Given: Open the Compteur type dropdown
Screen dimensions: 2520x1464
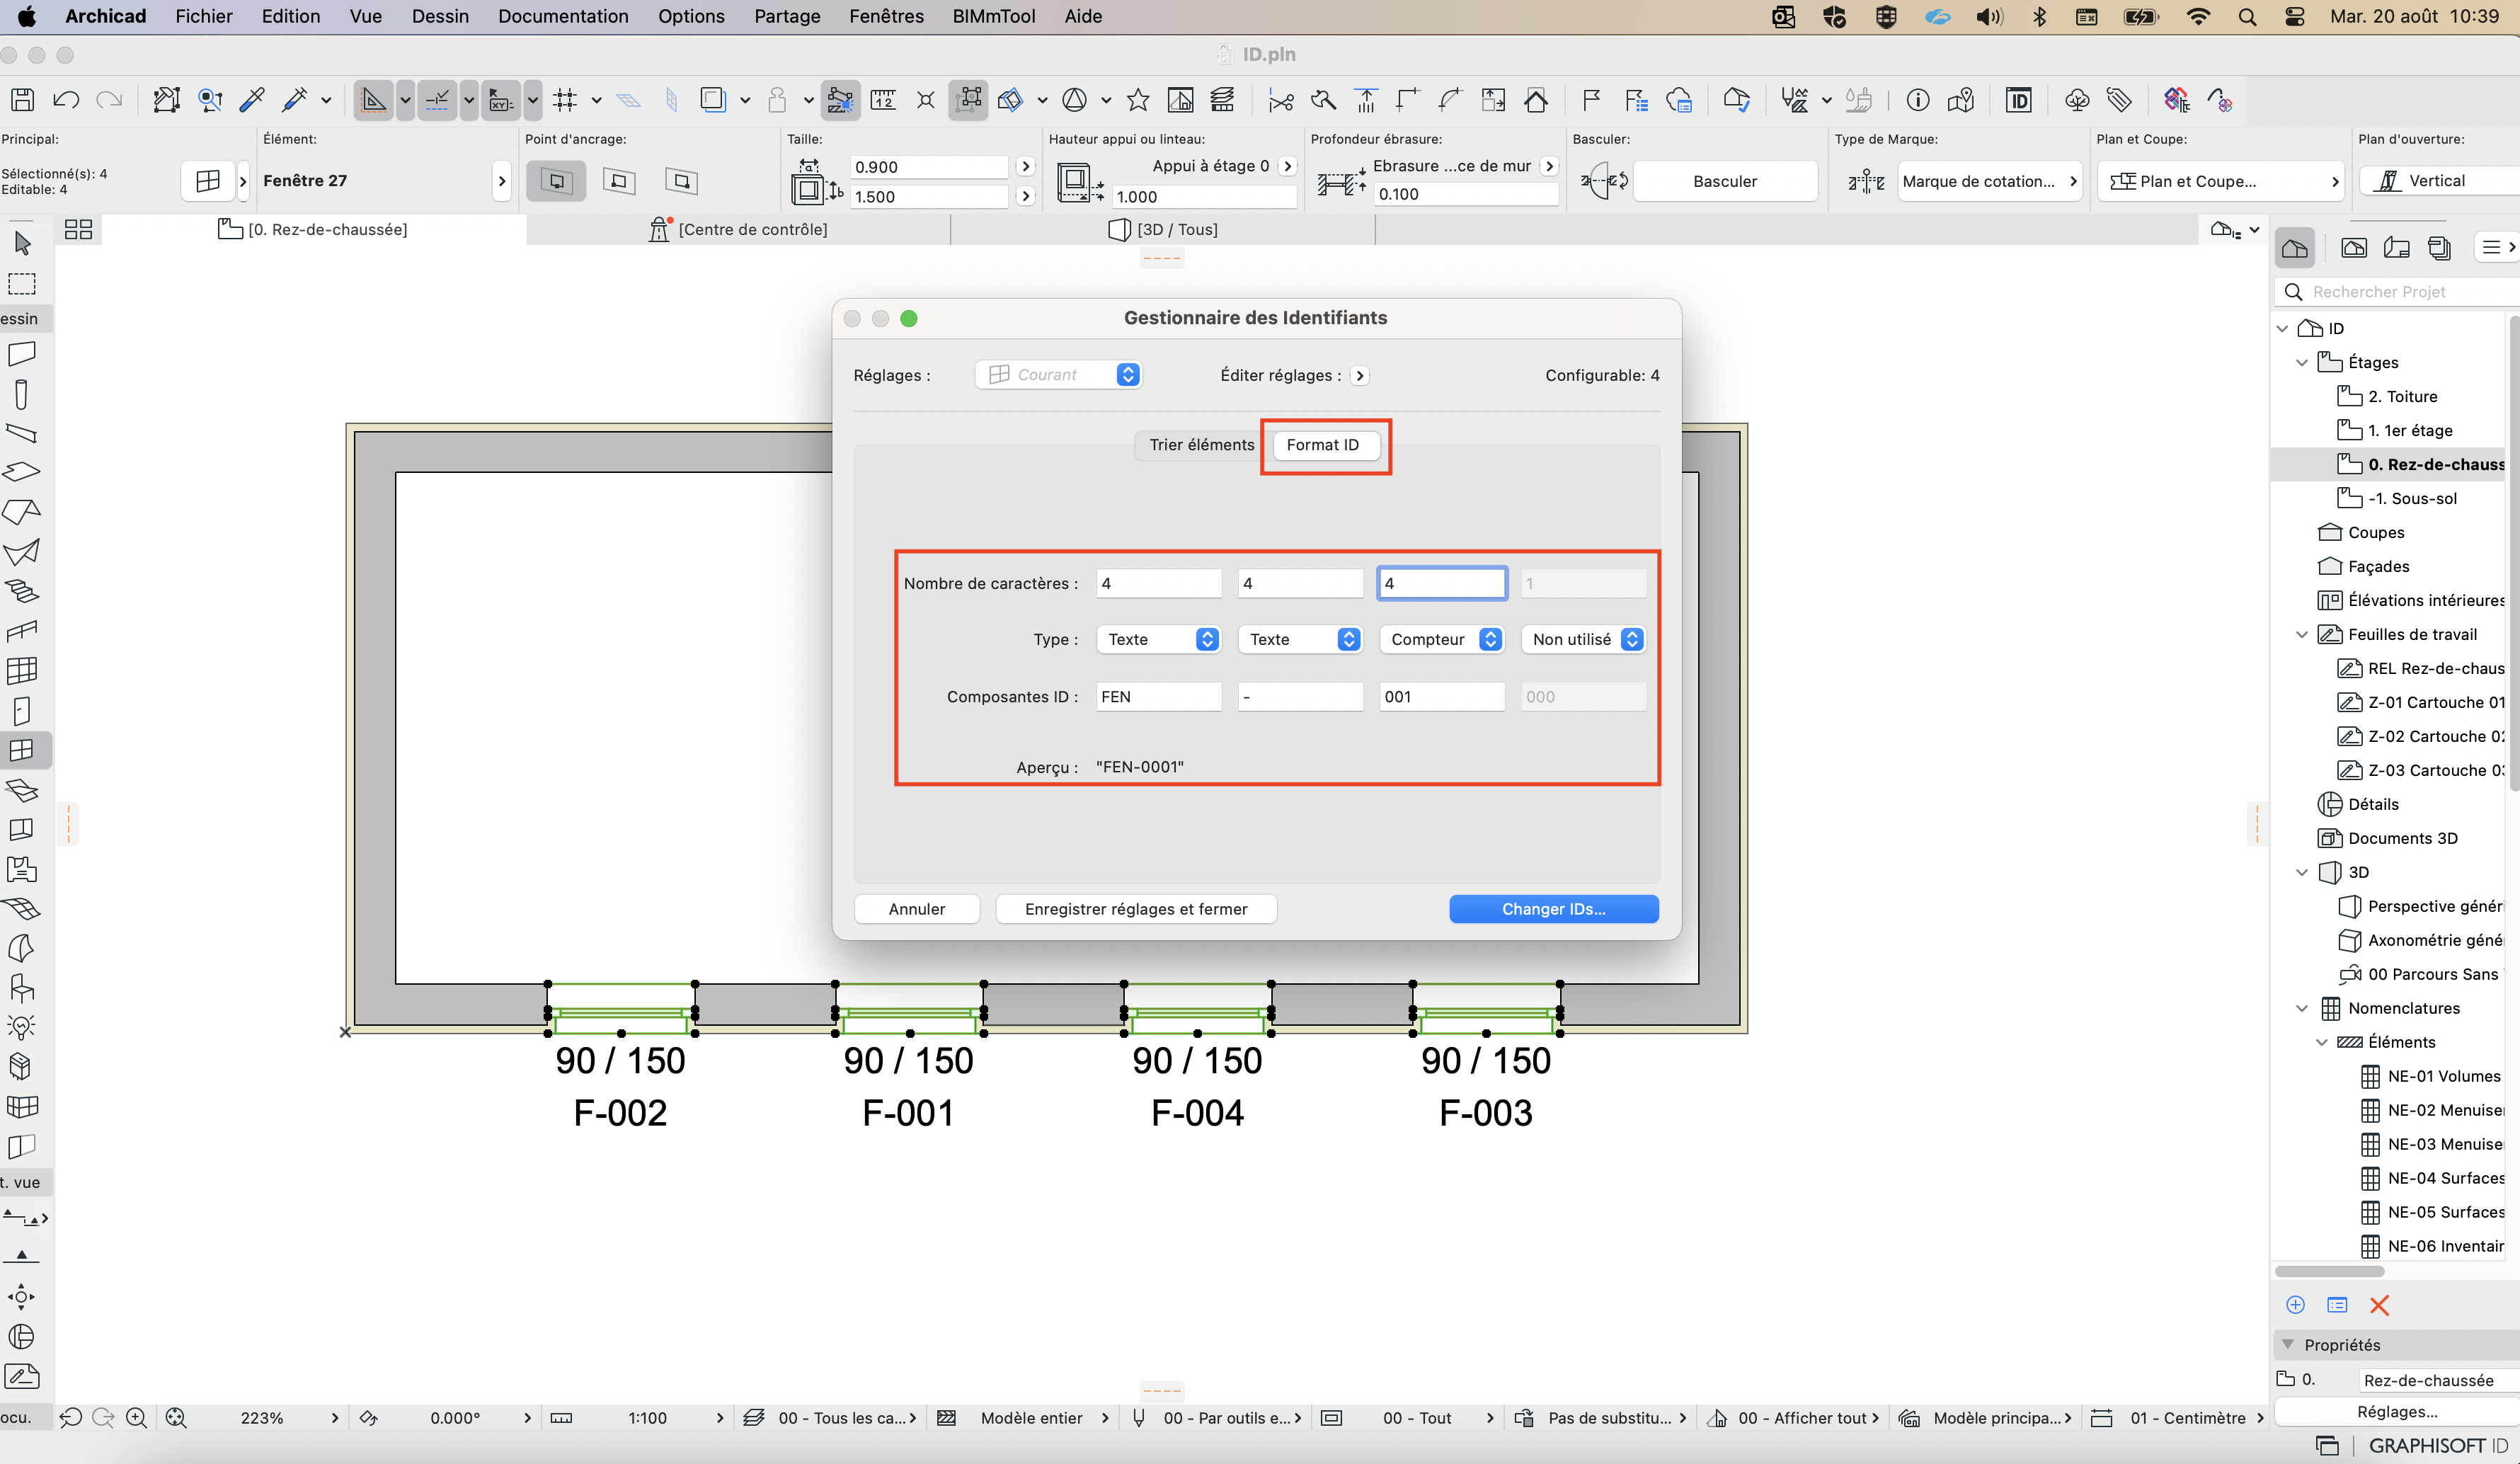Looking at the screenshot, I should 1441,639.
